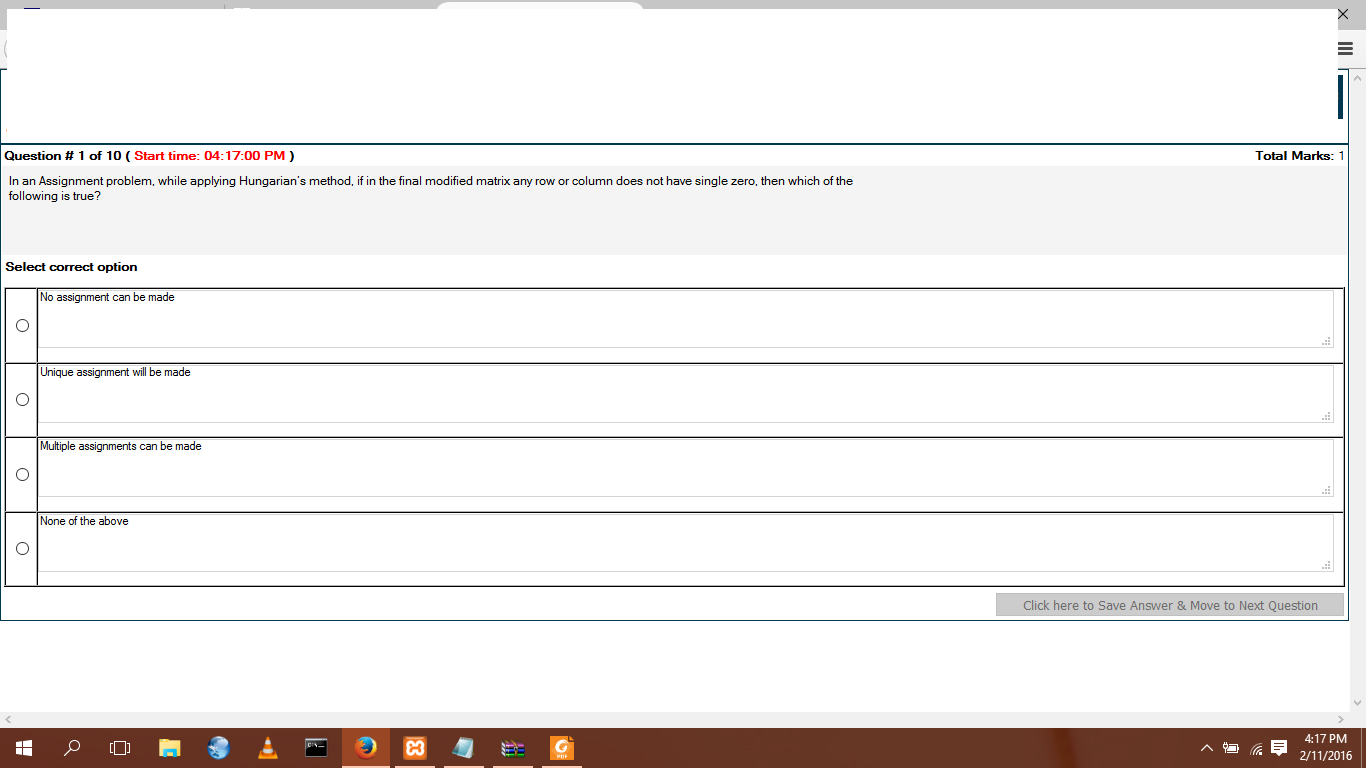Mark "None of the above" radio option
This screenshot has height=768, width=1366.
[x=22, y=549]
